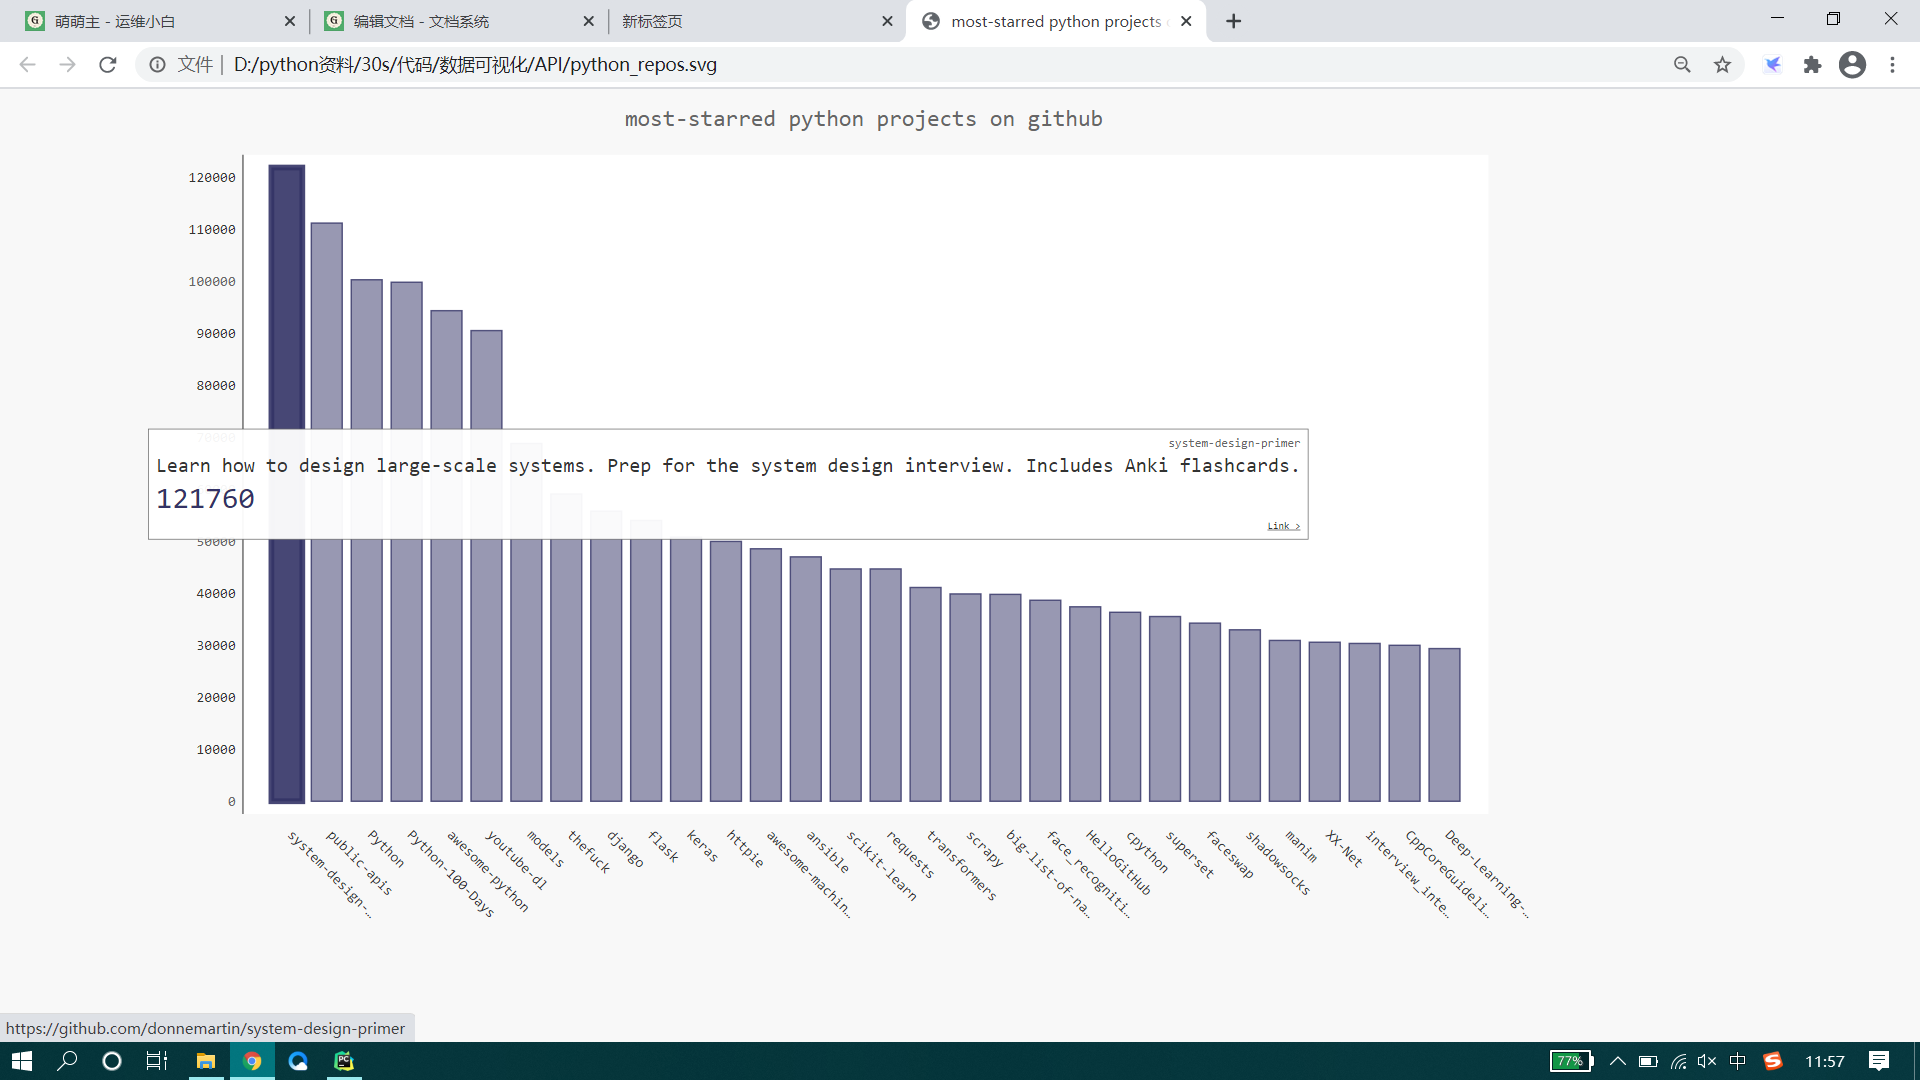
Task: Close the most-starred python projects tab
Action: click(1186, 21)
